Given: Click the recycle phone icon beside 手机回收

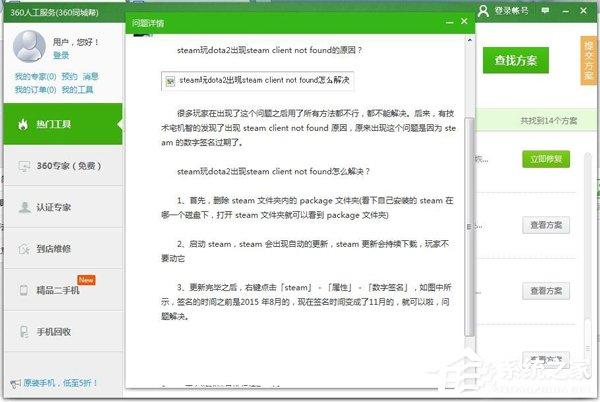Looking at the screenshot, I should click(x=24, y=332).
